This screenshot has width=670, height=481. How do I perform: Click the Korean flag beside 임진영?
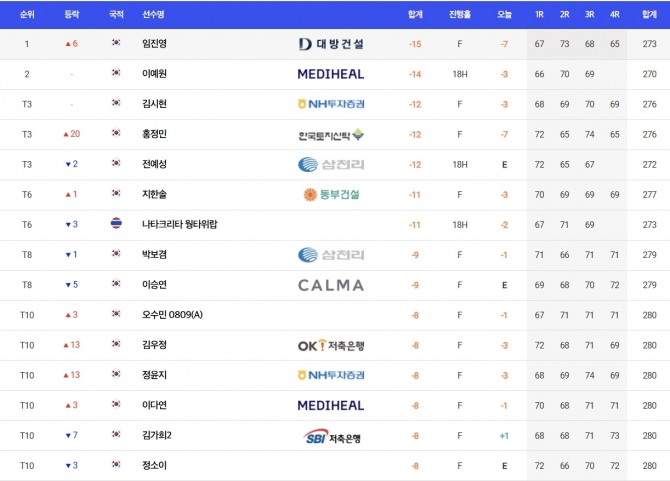[116, 44]
